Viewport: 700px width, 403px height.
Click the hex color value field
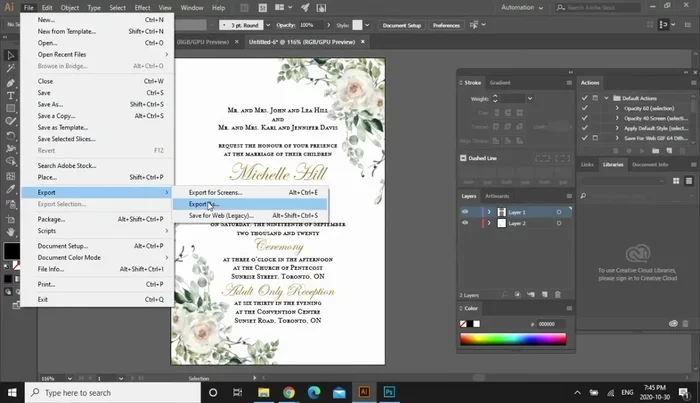tap(551, 324)
